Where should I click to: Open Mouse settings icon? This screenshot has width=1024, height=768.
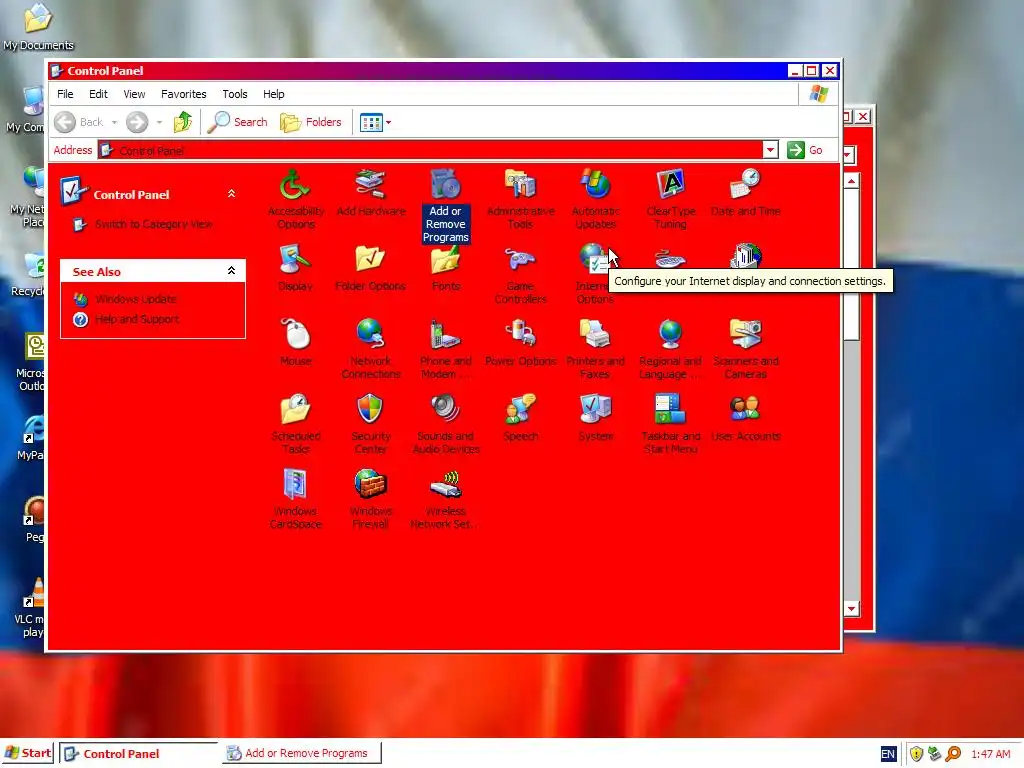tap(295, 334)
